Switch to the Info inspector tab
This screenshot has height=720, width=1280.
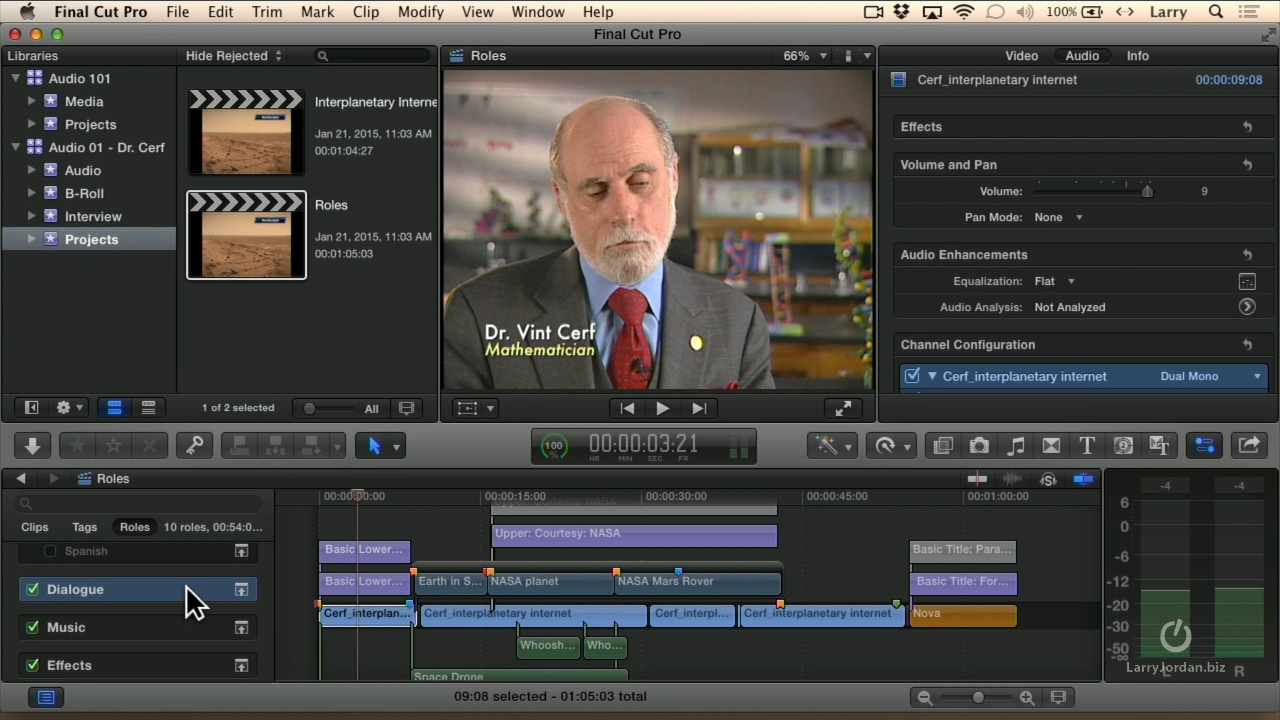1138,56
